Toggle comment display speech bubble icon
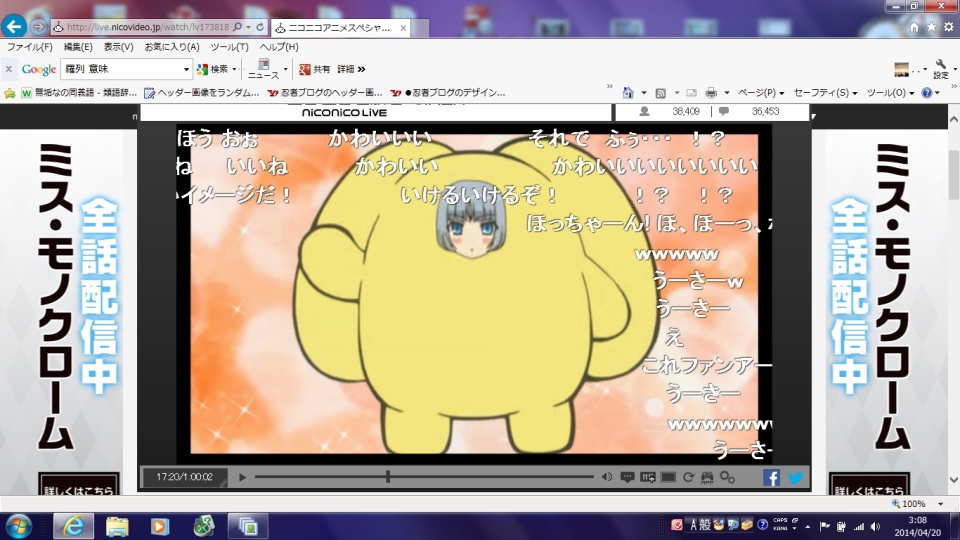960x540 pixels. tap(627, 477)
